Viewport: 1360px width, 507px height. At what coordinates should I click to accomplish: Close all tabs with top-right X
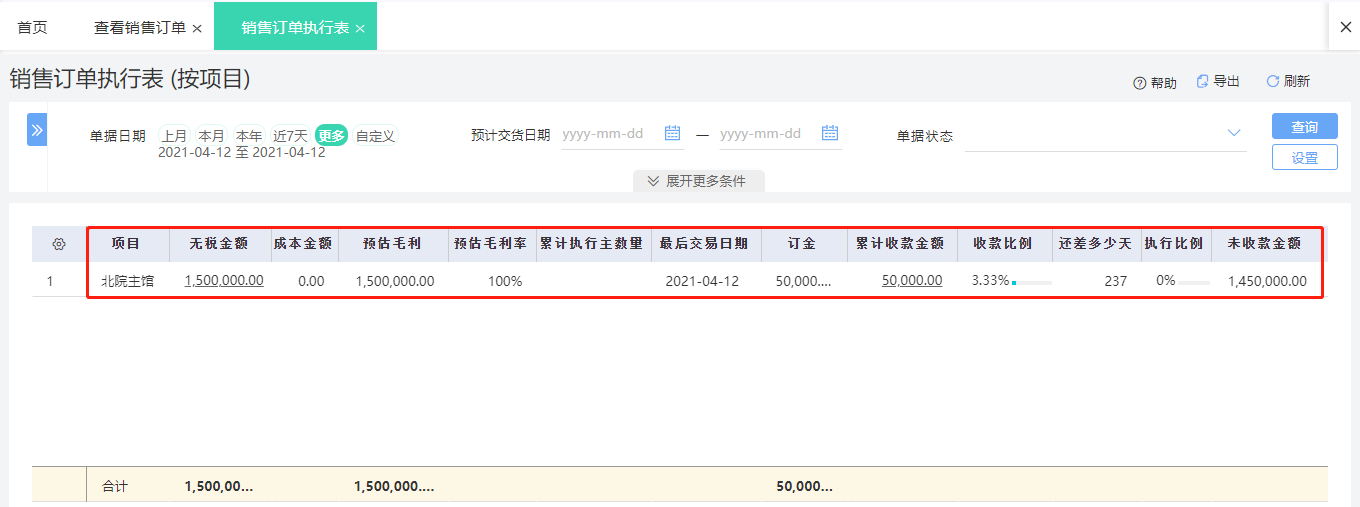click(x=1346, y=28)
